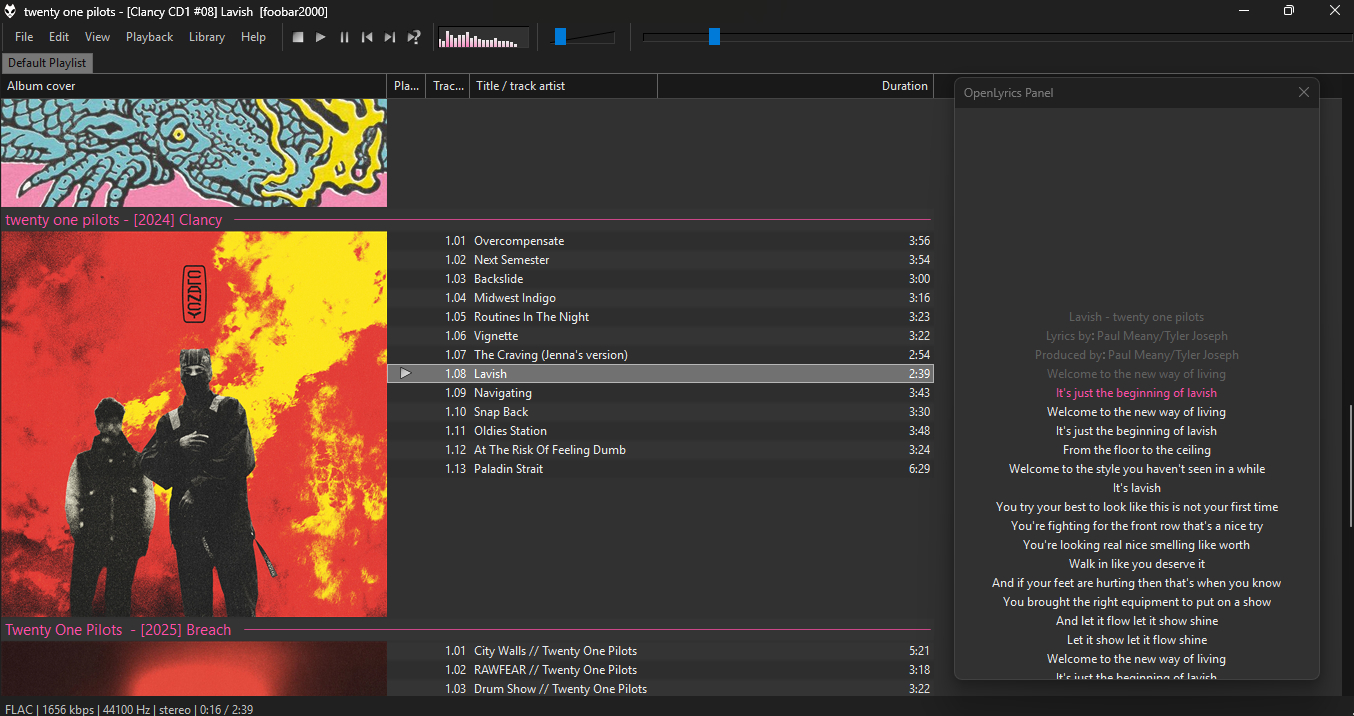The width and height of the screenshot is (1354, 716).
Task: Click the foobar2000 app icon in title bar
Action: click(x=10, y=11)
